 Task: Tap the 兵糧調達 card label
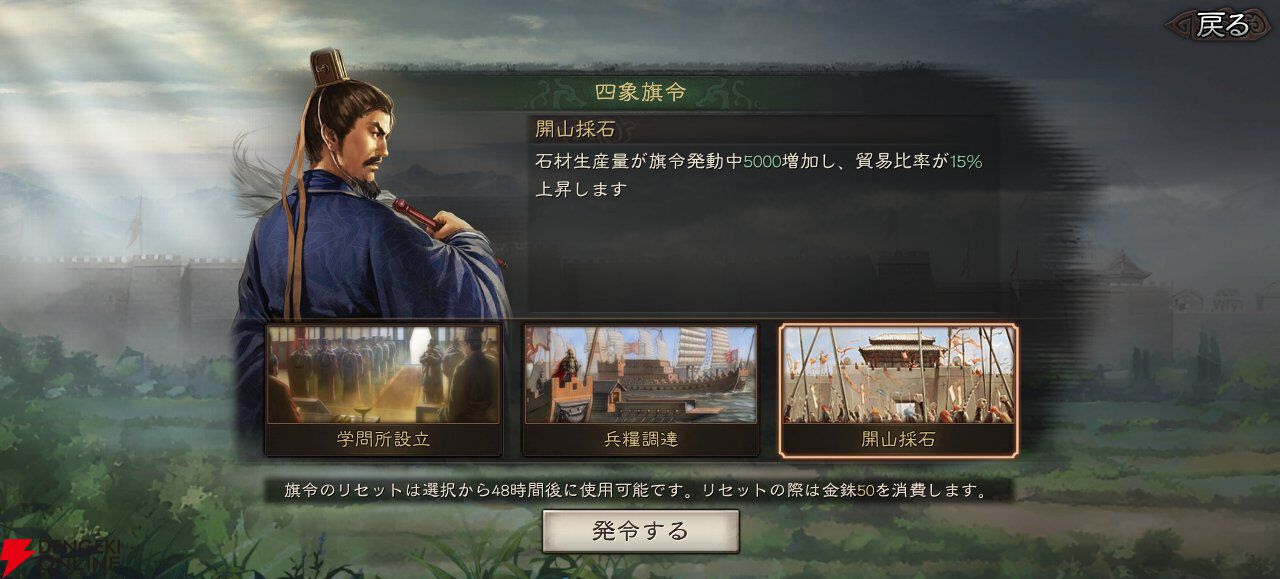pos(641,439)
